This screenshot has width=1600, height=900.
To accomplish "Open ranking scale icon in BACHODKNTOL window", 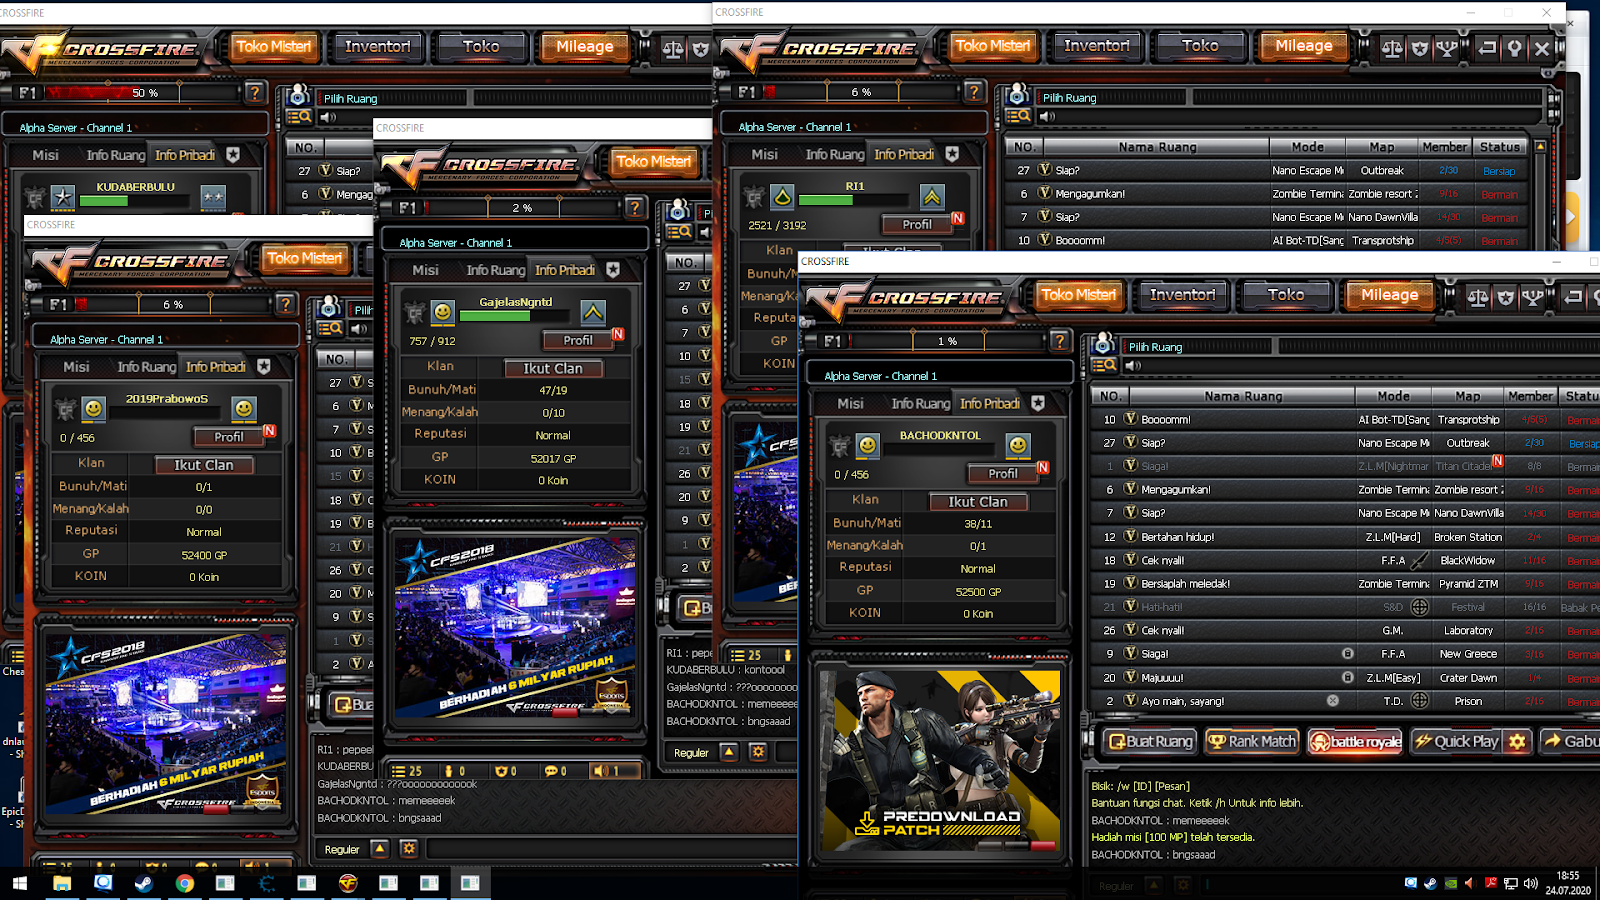I will tap(1477, 297).
